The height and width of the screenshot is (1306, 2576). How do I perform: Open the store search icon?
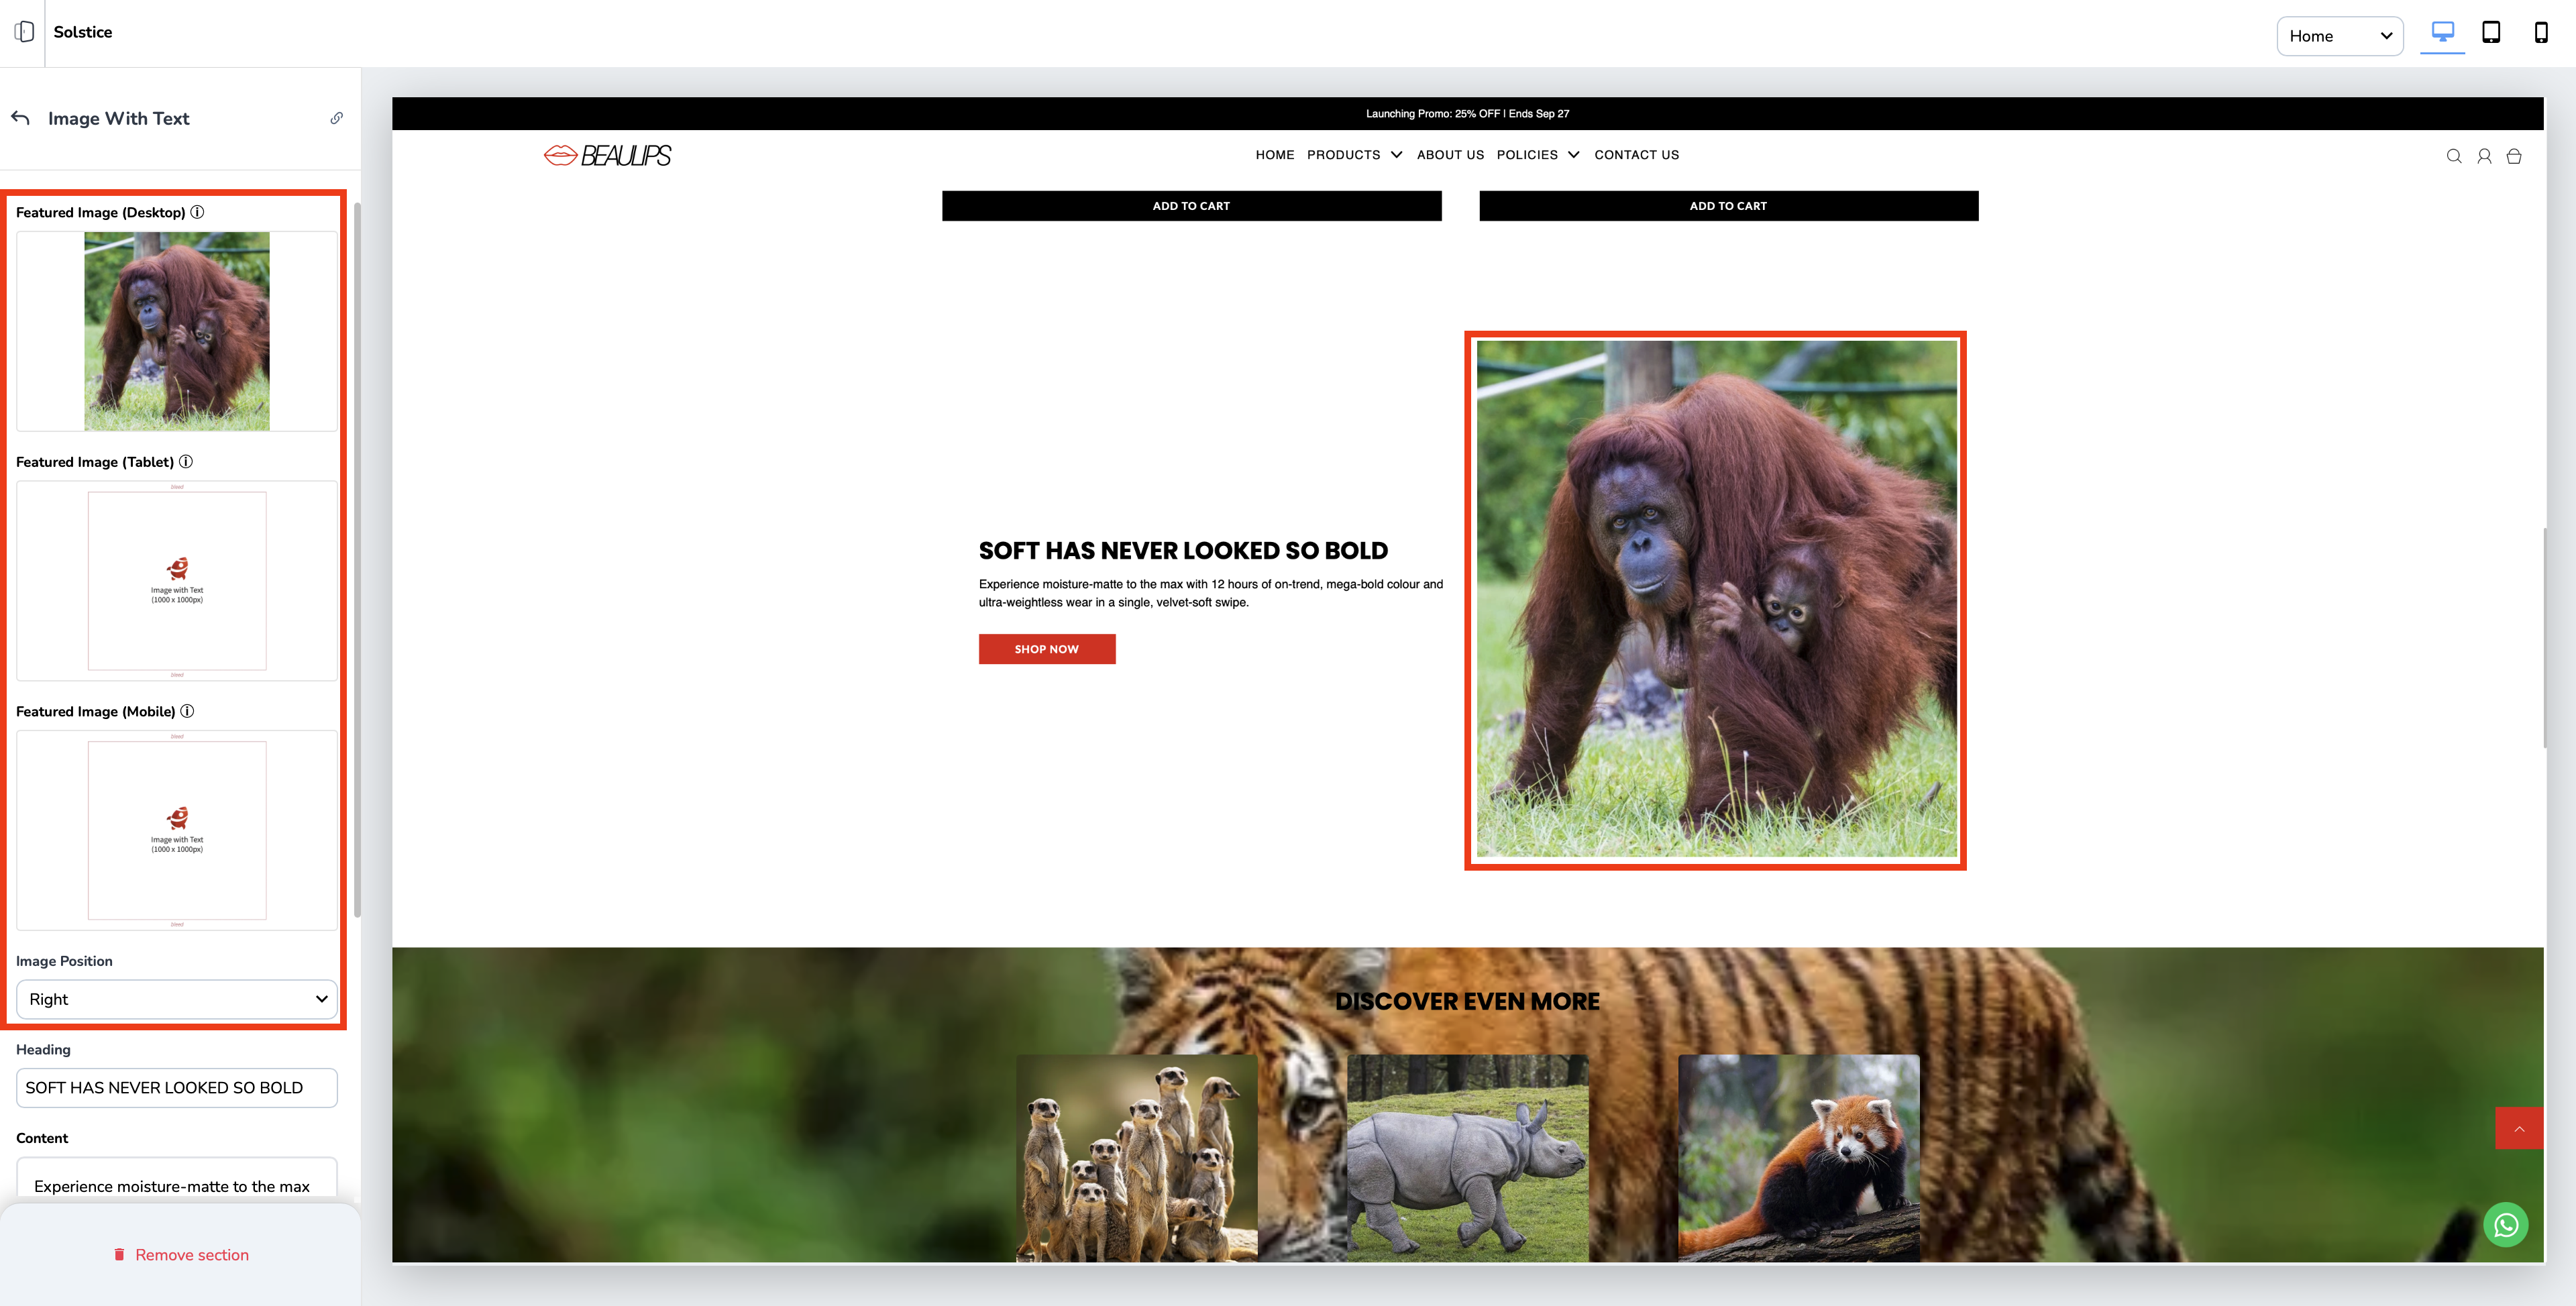(2453, 156)
